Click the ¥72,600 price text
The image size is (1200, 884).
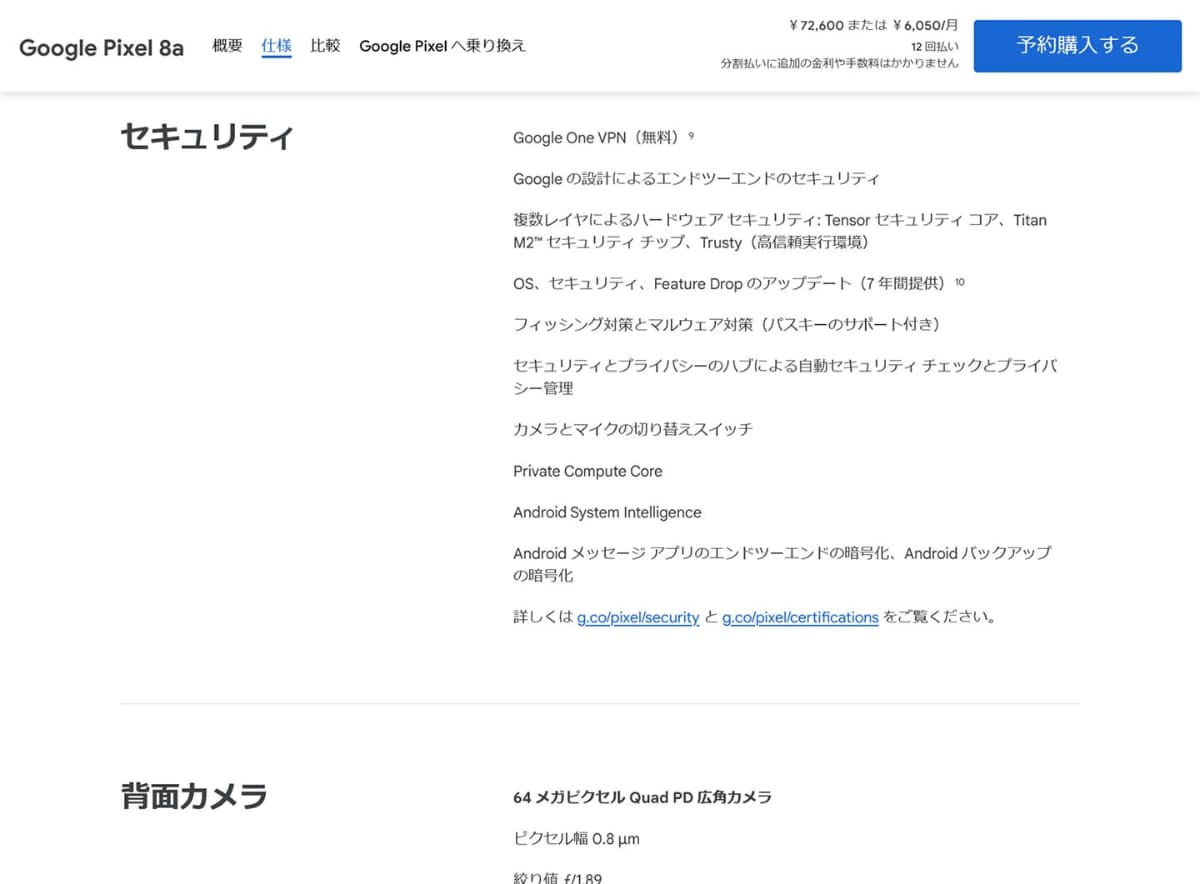(815, 25)
